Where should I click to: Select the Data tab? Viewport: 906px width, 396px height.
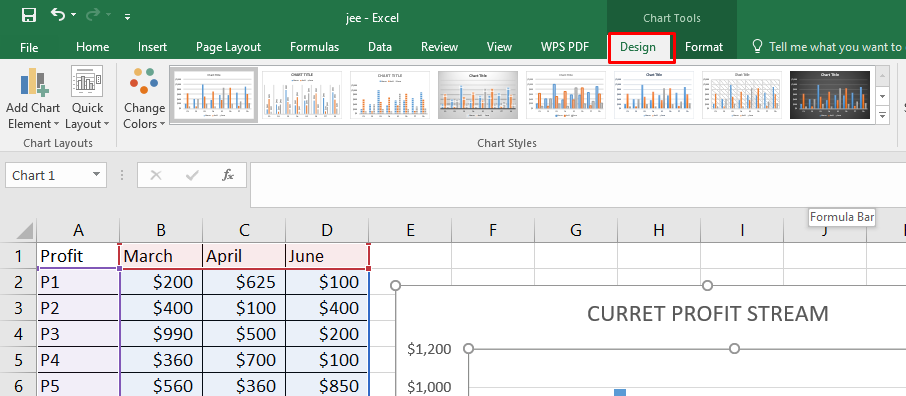coord(380,47)
